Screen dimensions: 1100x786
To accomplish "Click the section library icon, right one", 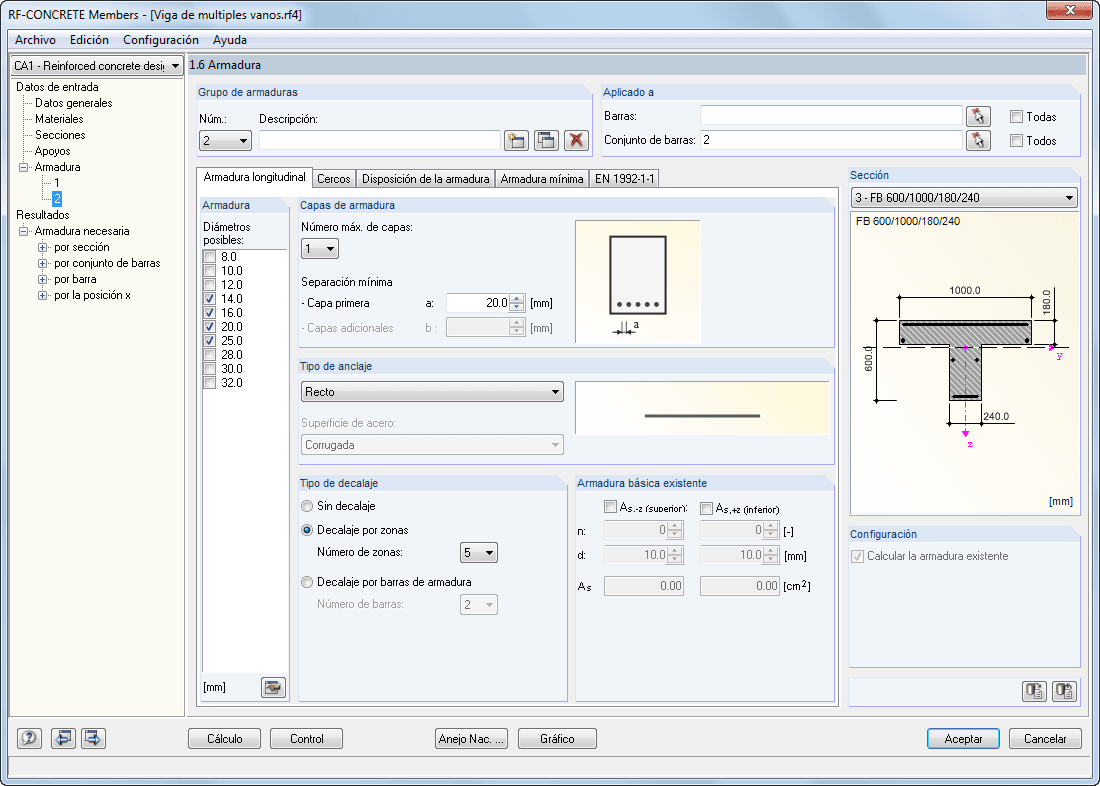I will 1065,691.
